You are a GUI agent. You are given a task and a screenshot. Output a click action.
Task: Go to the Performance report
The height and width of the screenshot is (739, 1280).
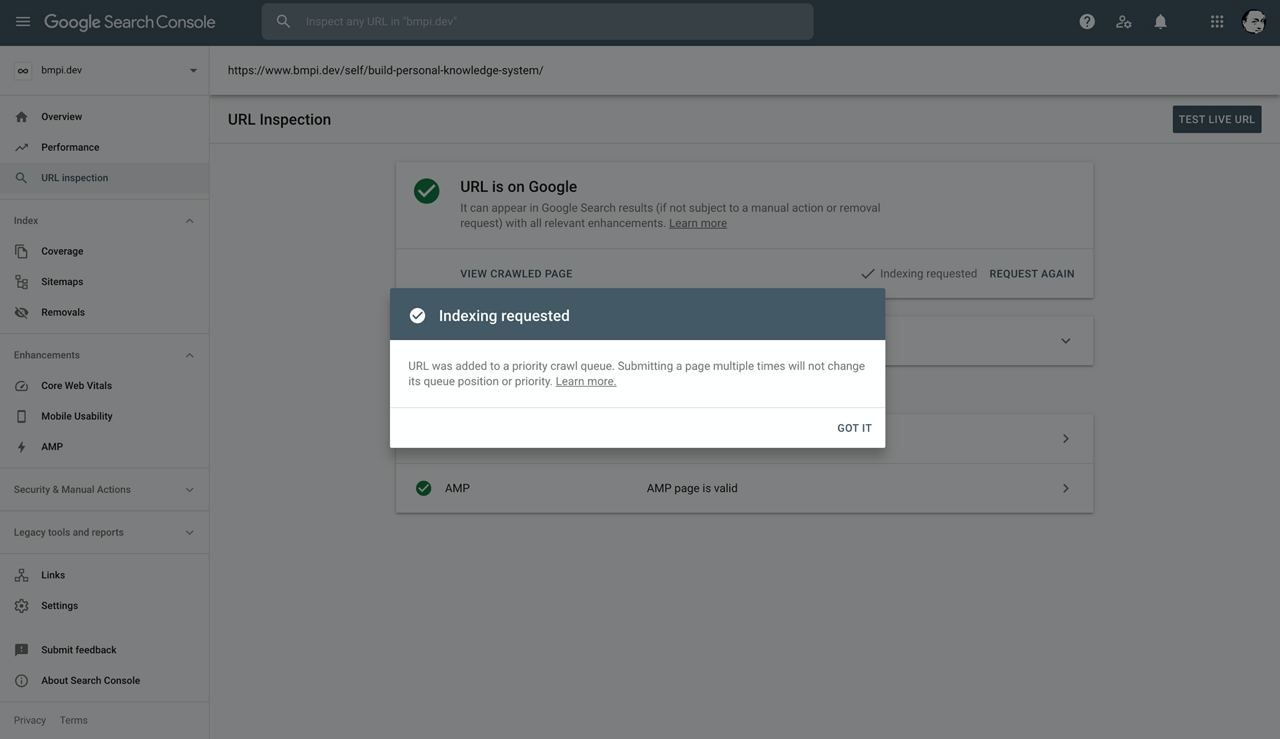tap(69, 147)
